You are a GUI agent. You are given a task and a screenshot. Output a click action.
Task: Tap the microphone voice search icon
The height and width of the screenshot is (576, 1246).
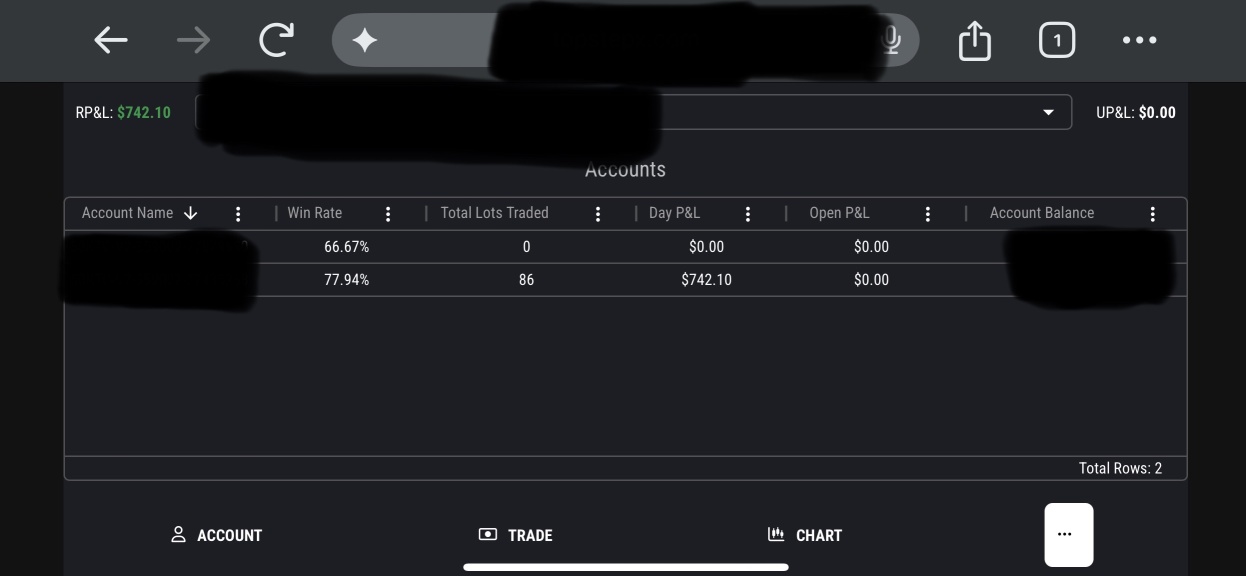click(x=891, y=40)
